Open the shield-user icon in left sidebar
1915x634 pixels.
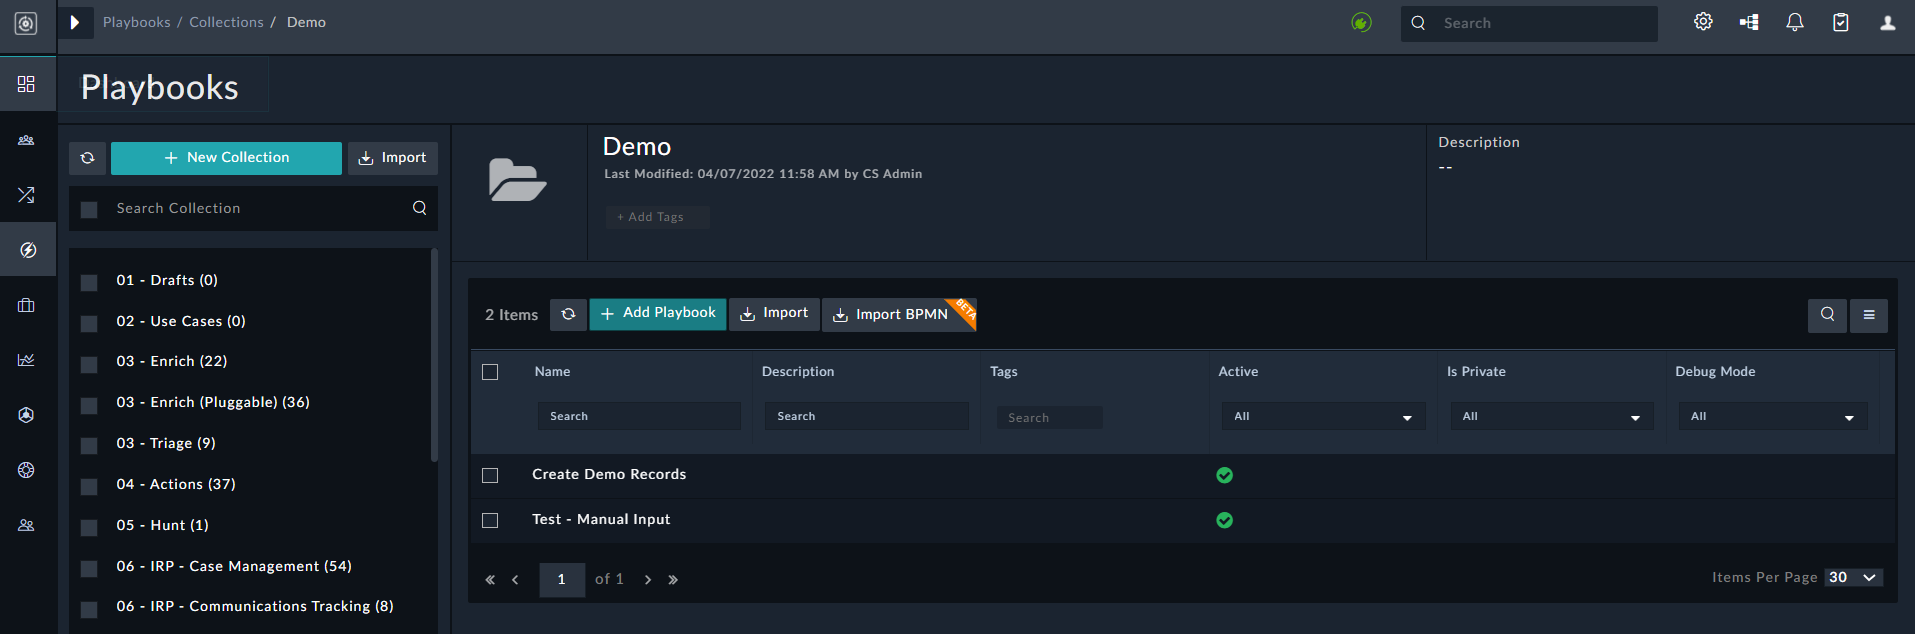[26, 415]
